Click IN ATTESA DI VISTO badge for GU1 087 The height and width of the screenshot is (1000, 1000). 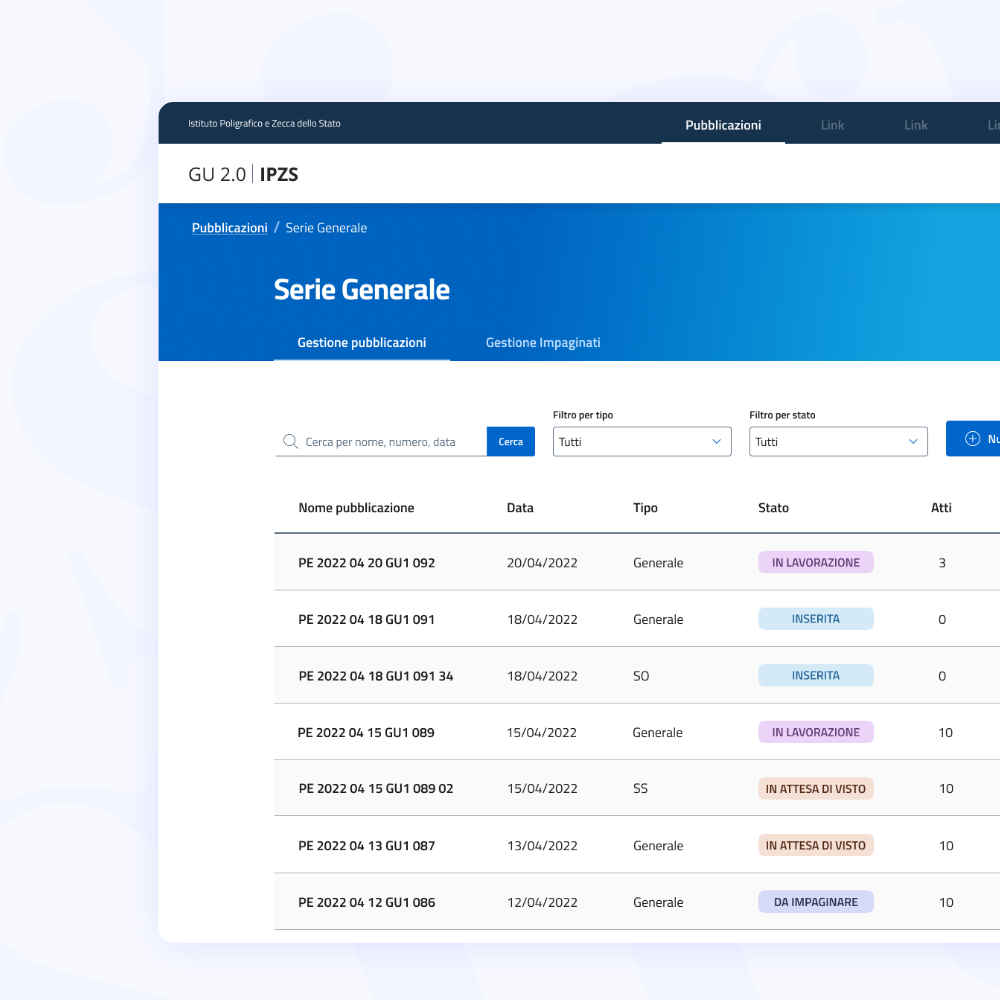pyautogui.click(x=816, y=845)
